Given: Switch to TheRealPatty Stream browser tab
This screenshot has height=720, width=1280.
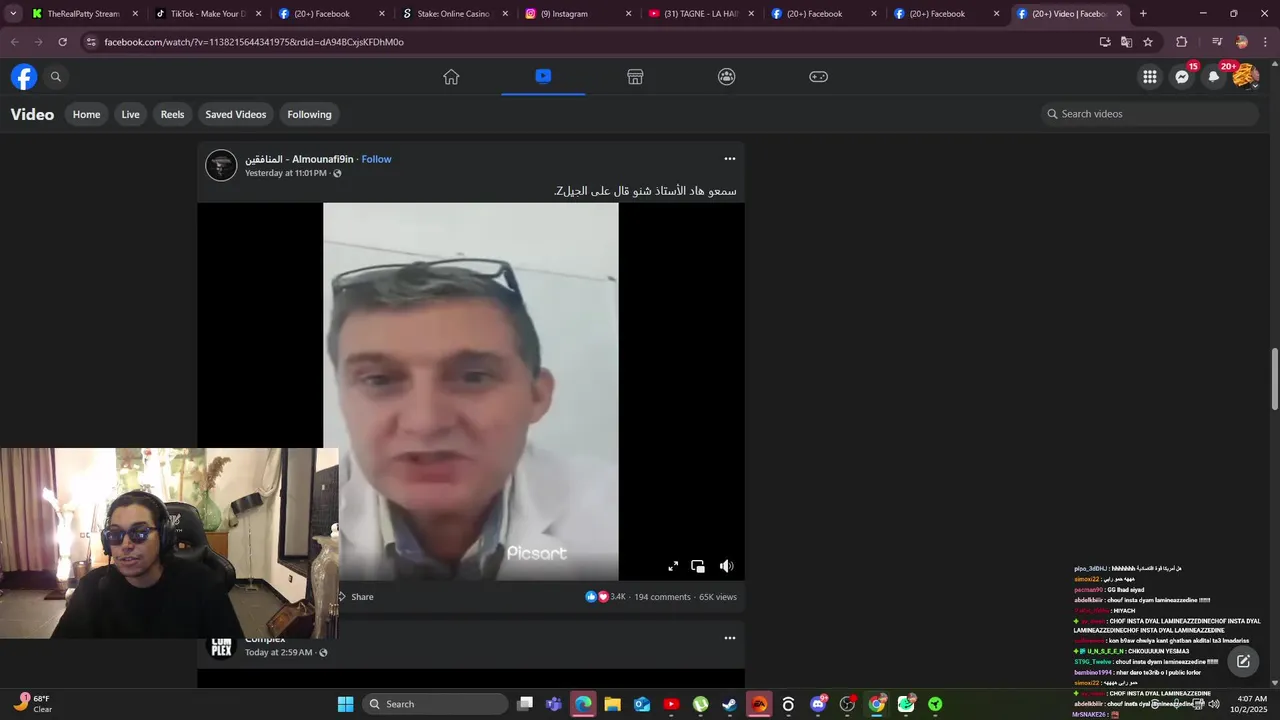Looking at the screenshot, I should (82, 14).
